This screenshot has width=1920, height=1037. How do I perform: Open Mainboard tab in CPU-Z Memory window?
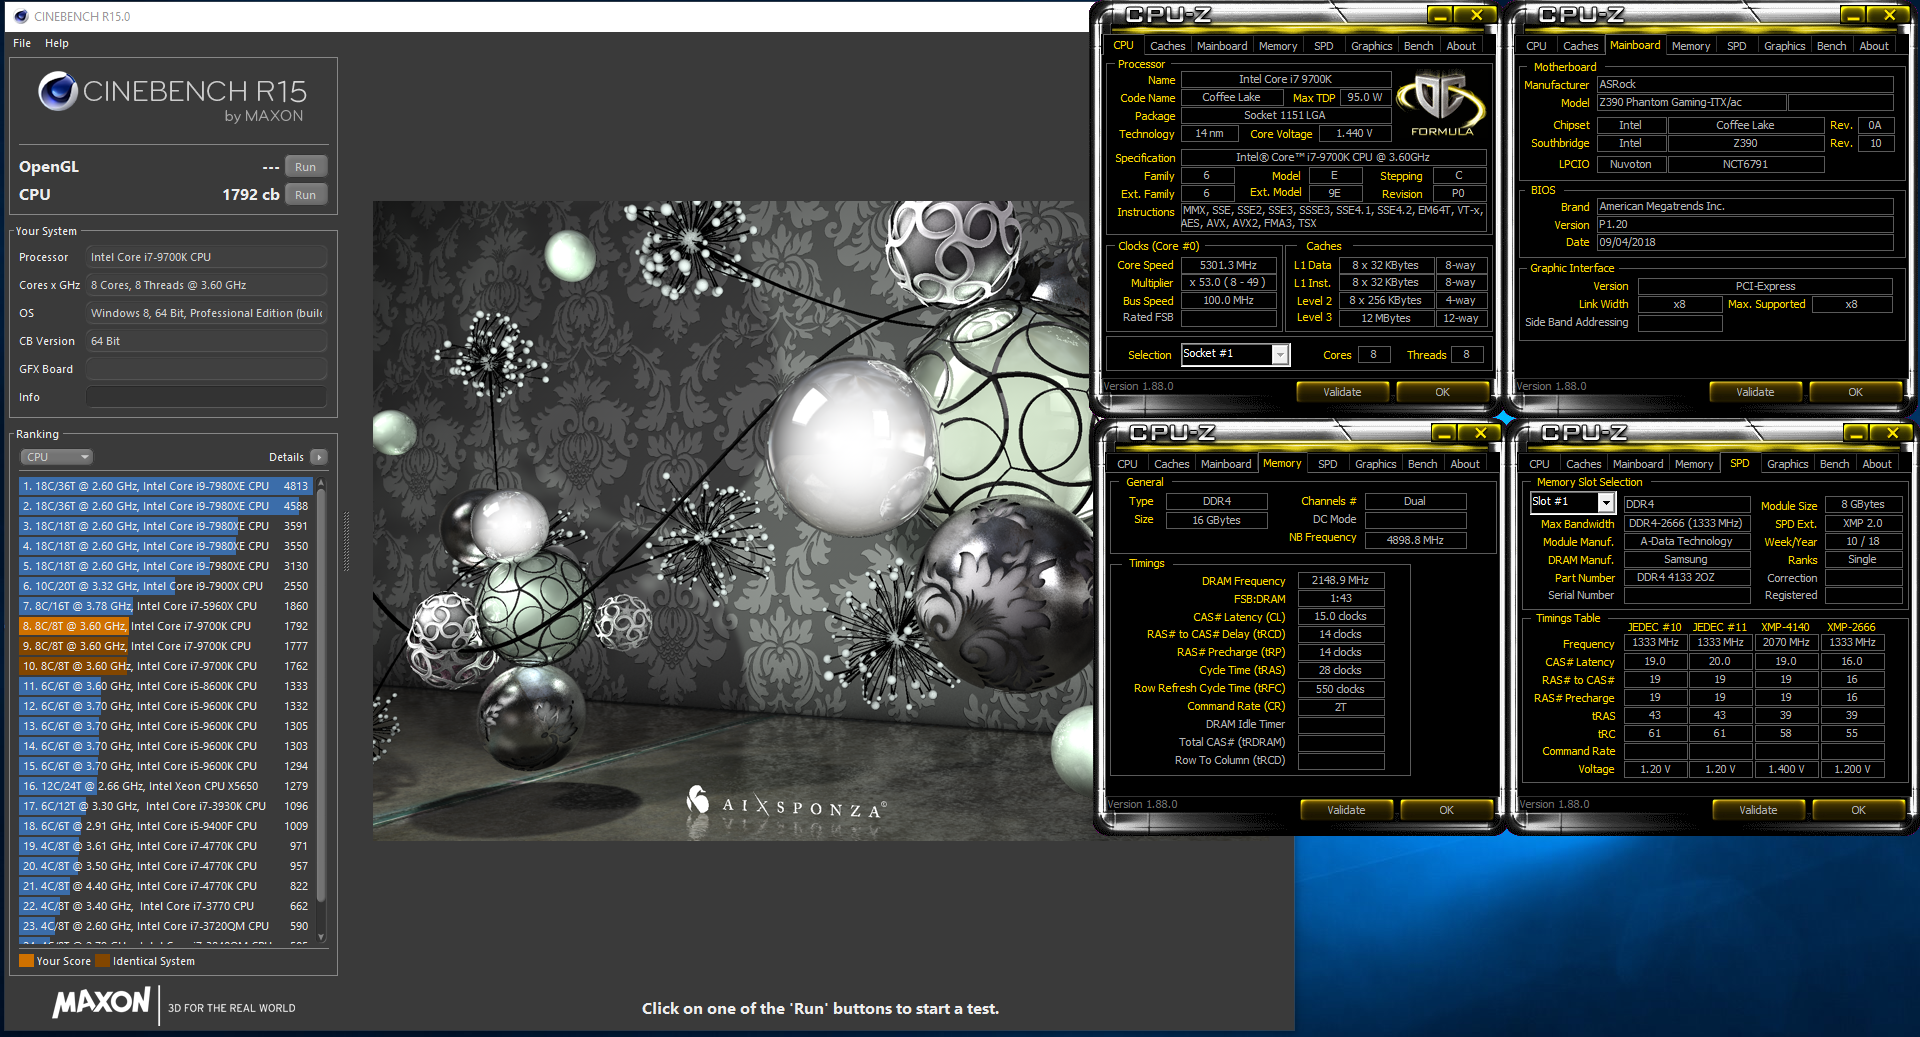tap(1226, 464)
